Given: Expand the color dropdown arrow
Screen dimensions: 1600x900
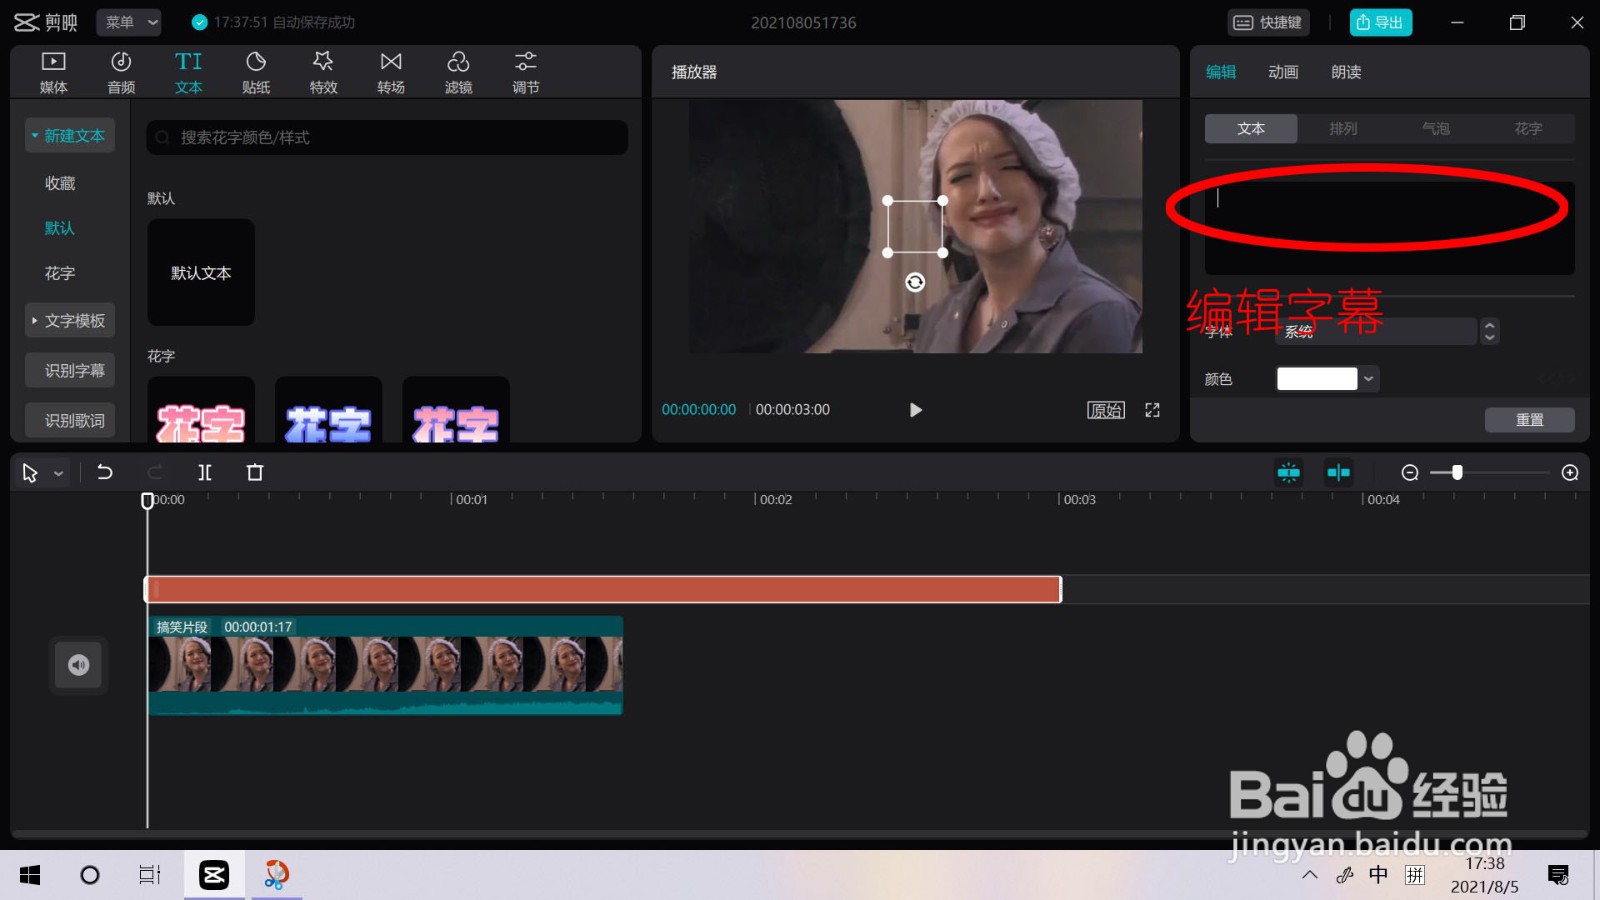Looking at the screenshot, I should [x=1369, y=379].
